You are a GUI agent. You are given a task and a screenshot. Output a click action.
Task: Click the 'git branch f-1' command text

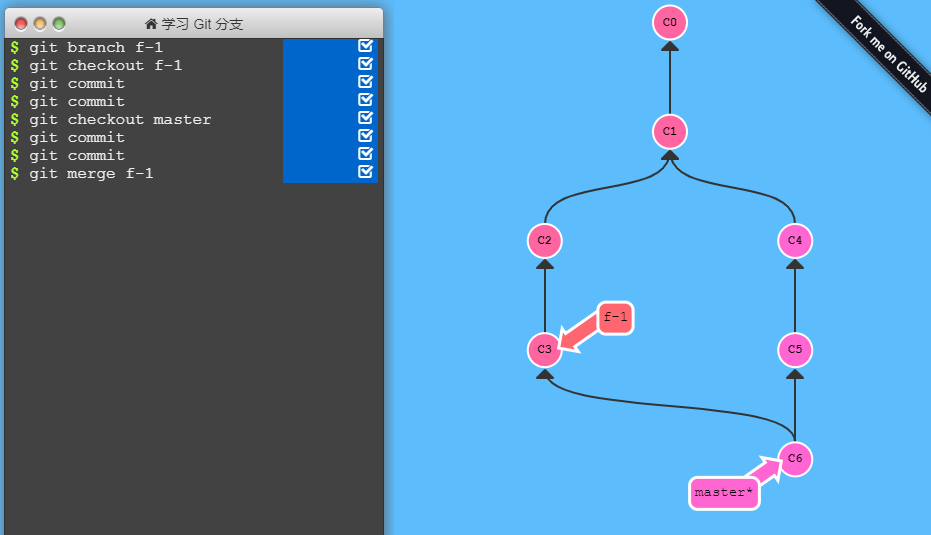(96, 48)
